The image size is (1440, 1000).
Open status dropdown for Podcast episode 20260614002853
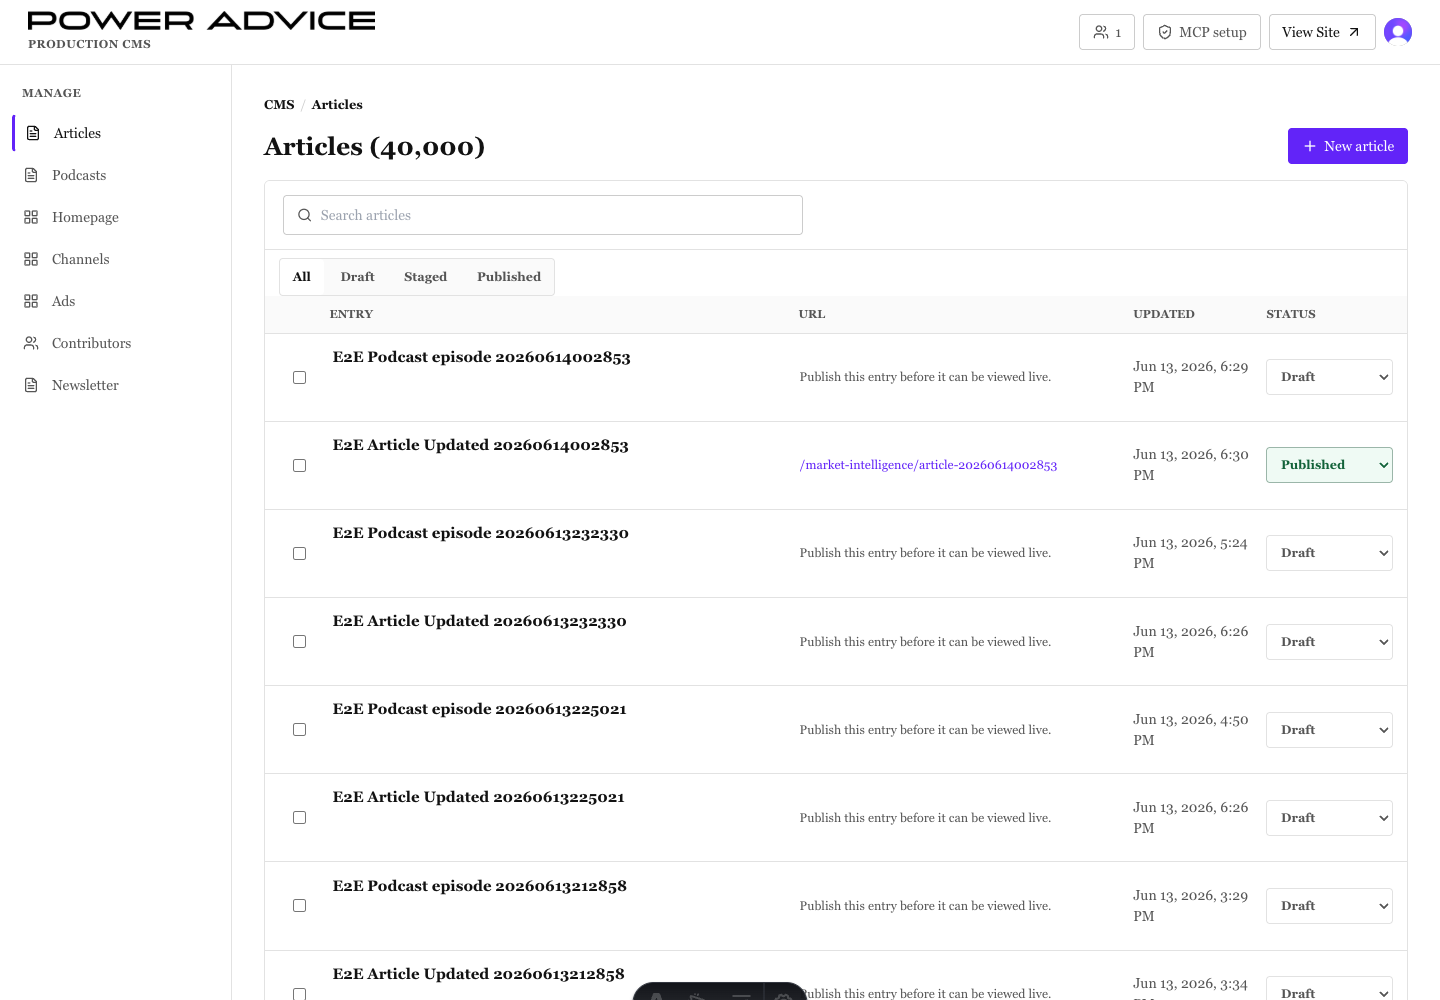(1329, 377)
